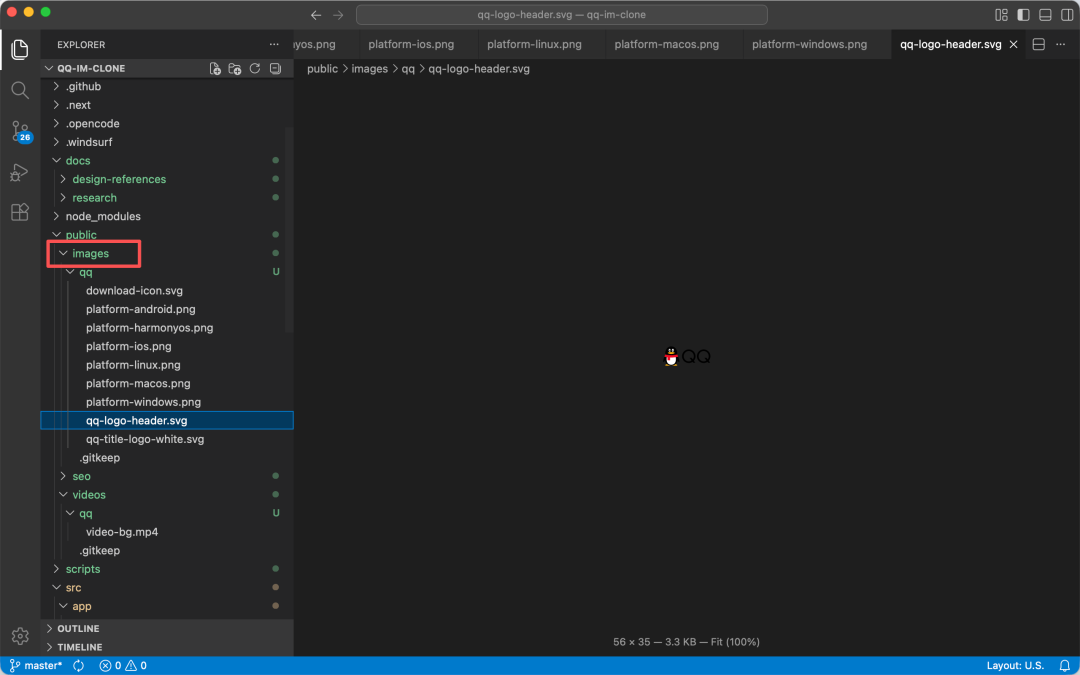This screenshot has height=675, width=1080.
Task: Collapse all folders in explorer
Action: pos(276,69)
